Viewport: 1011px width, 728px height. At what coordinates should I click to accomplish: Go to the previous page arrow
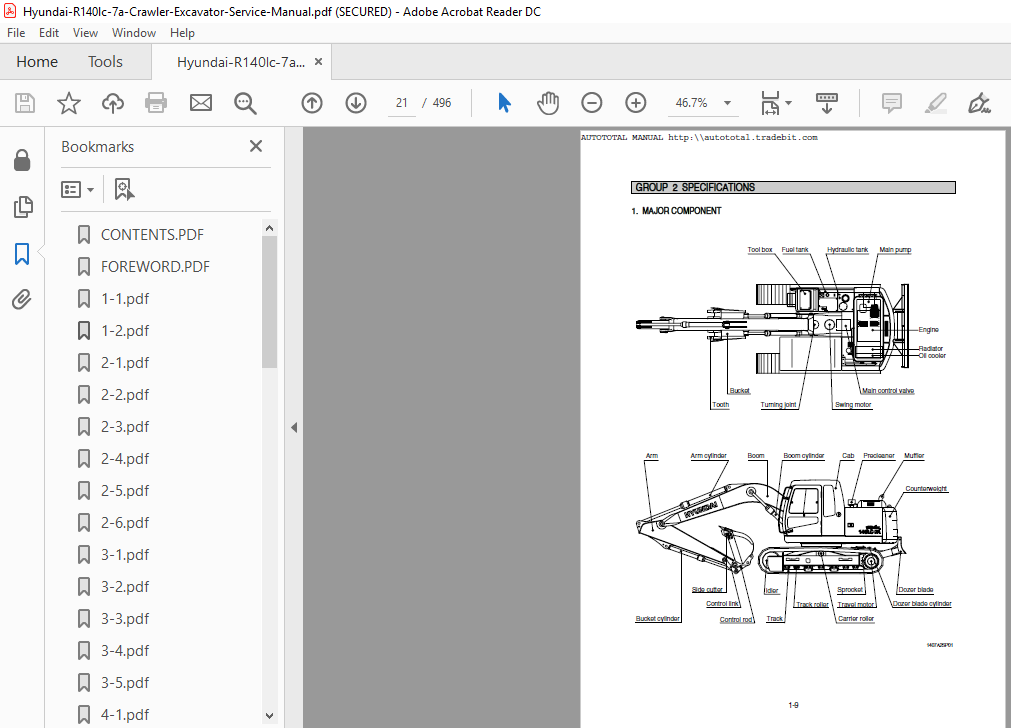pyautogui.click(x=312, y=103)
